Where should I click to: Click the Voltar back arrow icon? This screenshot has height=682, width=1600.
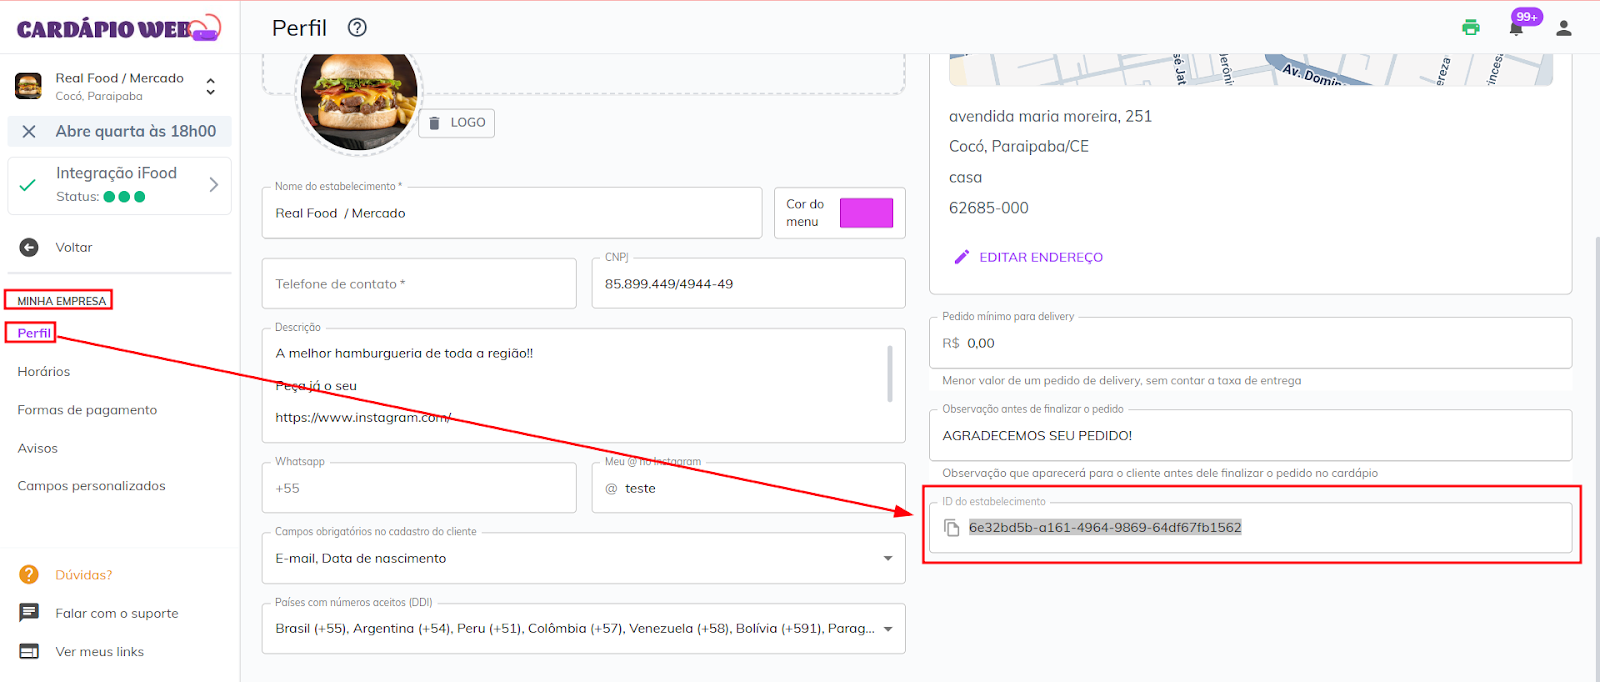(29, 247)
